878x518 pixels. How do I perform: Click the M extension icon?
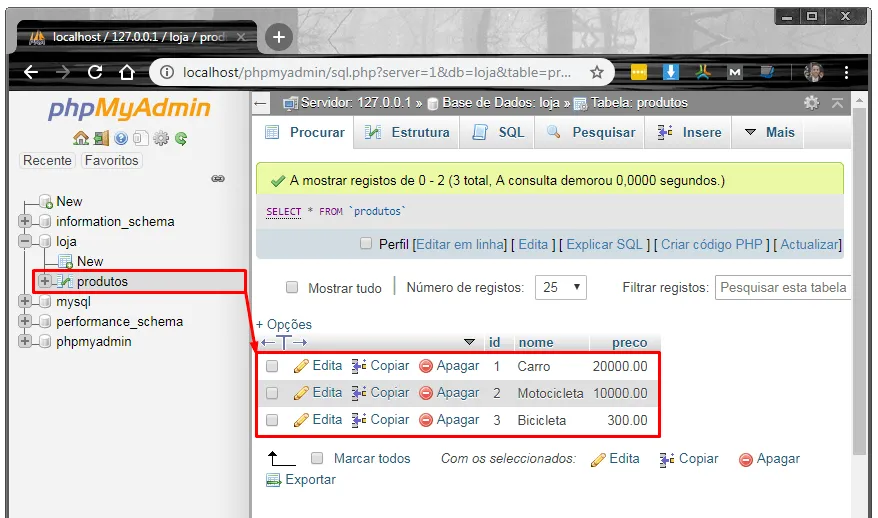pos(735,72)
